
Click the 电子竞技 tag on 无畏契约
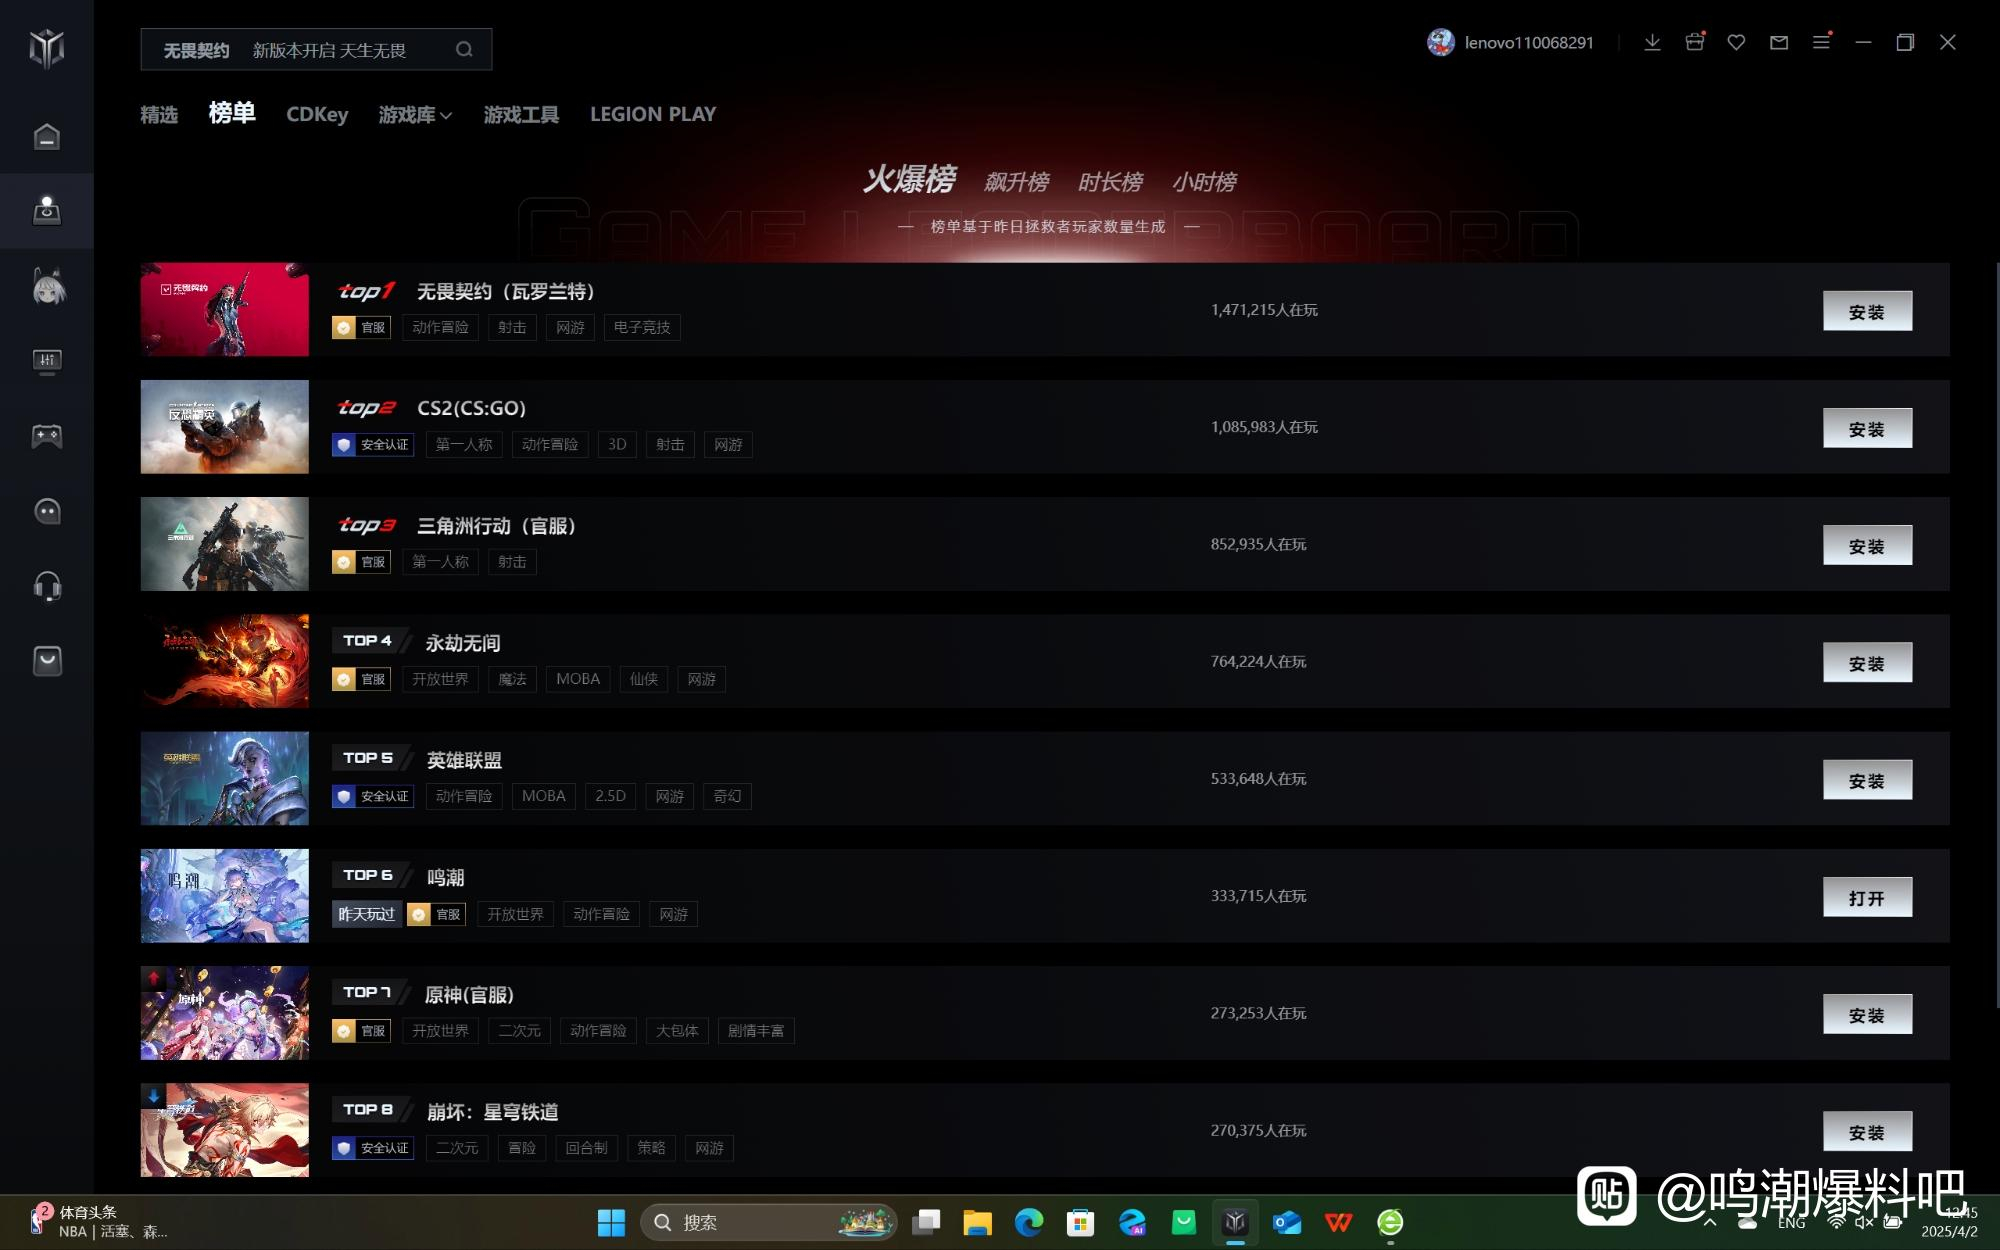click(x=642, y=327)
